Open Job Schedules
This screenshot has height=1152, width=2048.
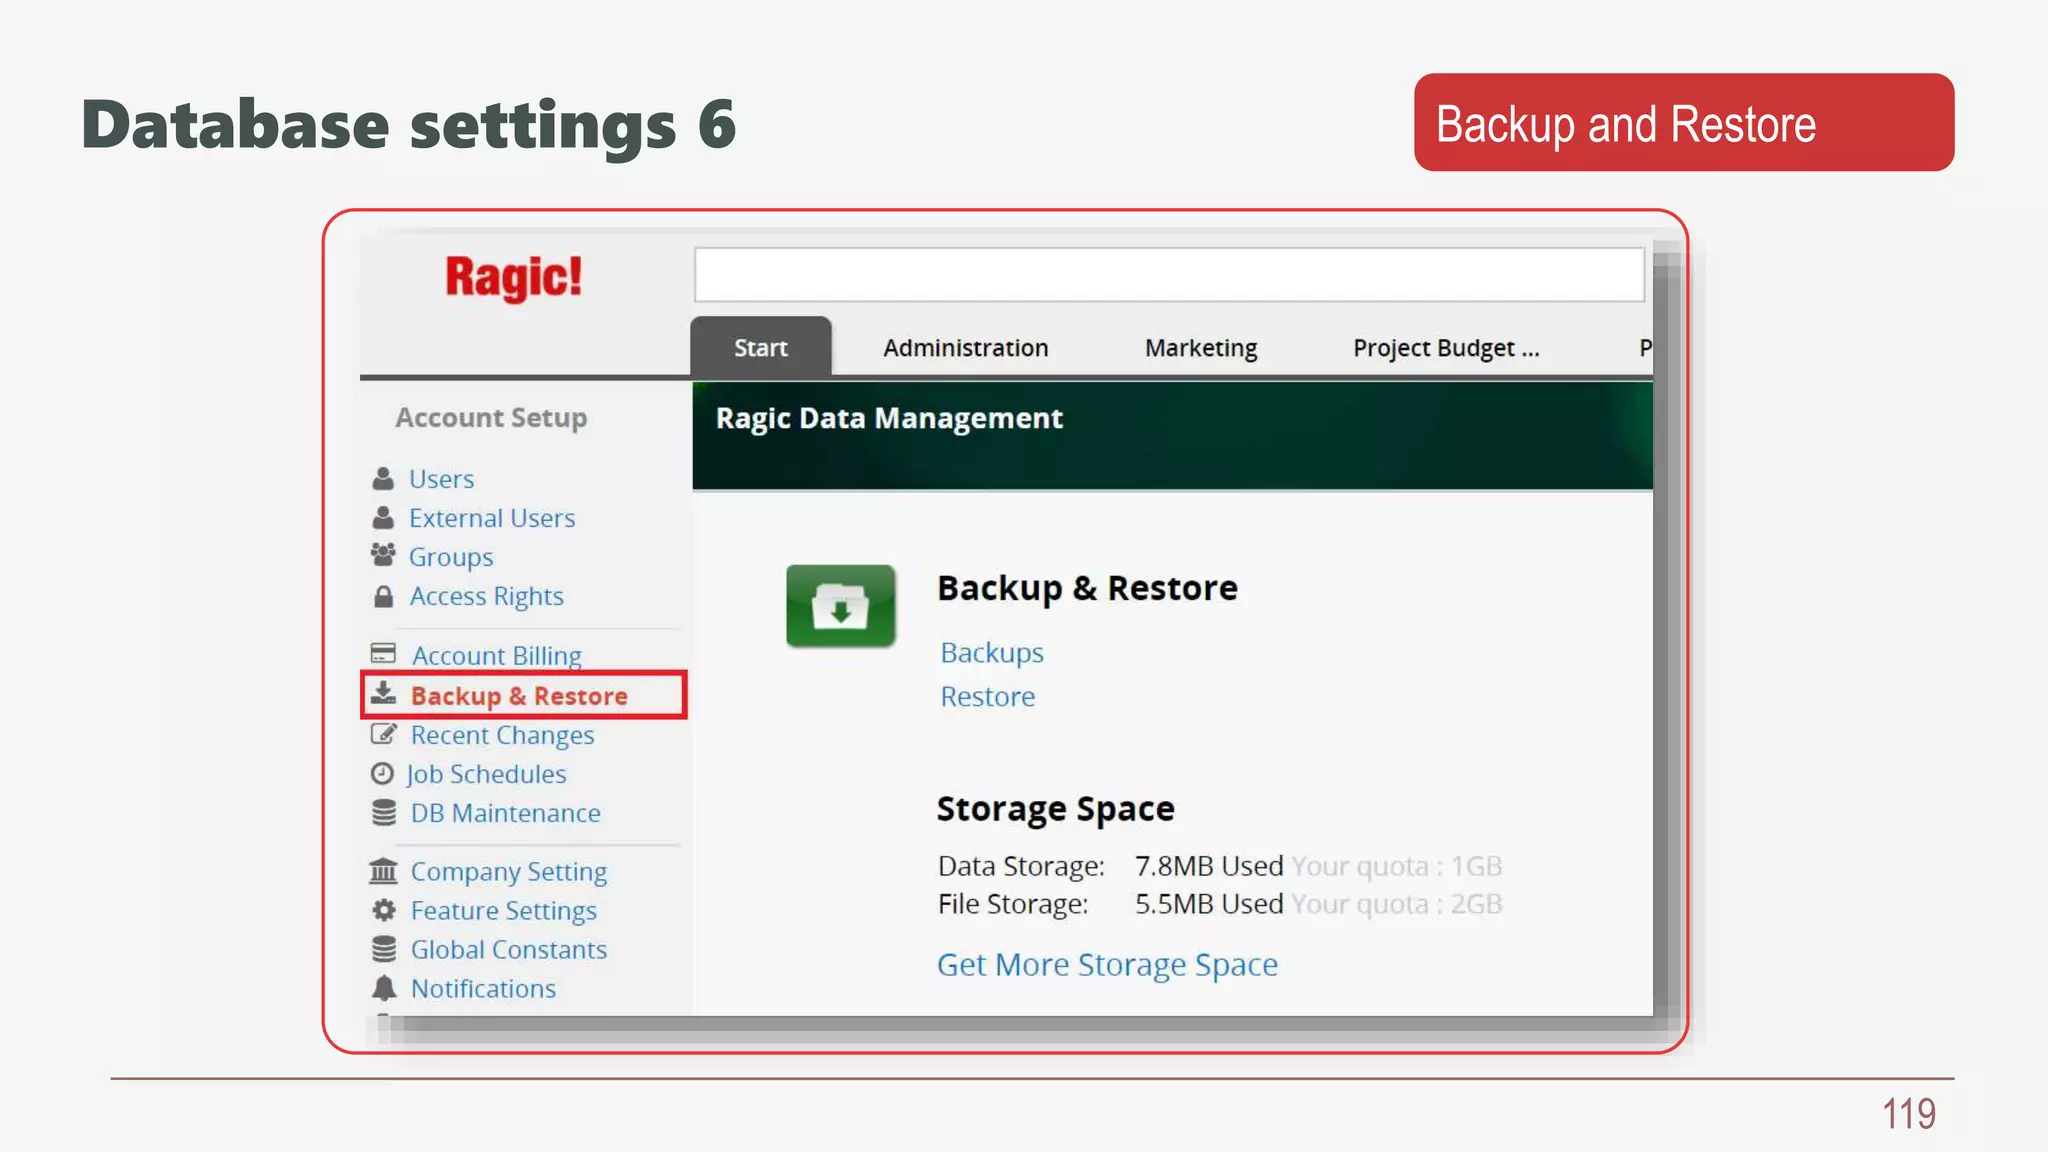(x=486, y=774)
